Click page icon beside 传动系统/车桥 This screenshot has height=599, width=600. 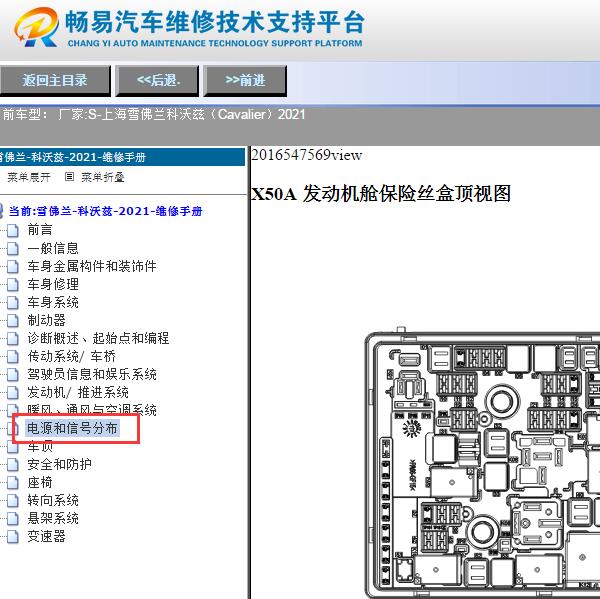point(13,356)
